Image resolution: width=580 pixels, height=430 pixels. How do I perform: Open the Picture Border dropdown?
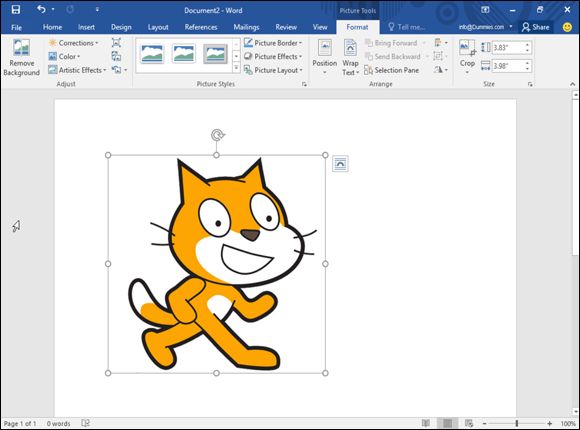(273, 43)
